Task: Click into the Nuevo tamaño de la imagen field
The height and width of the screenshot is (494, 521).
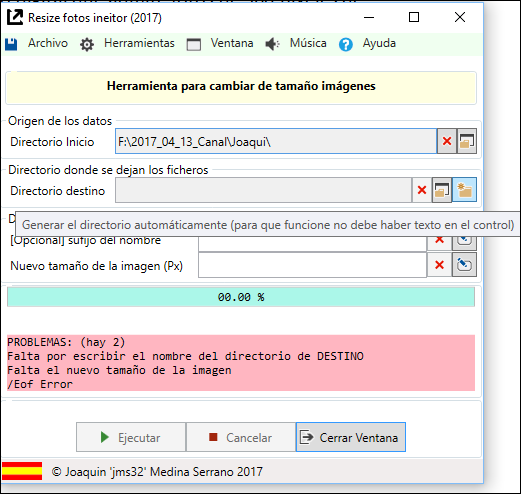Action: [x=313, y=265]
